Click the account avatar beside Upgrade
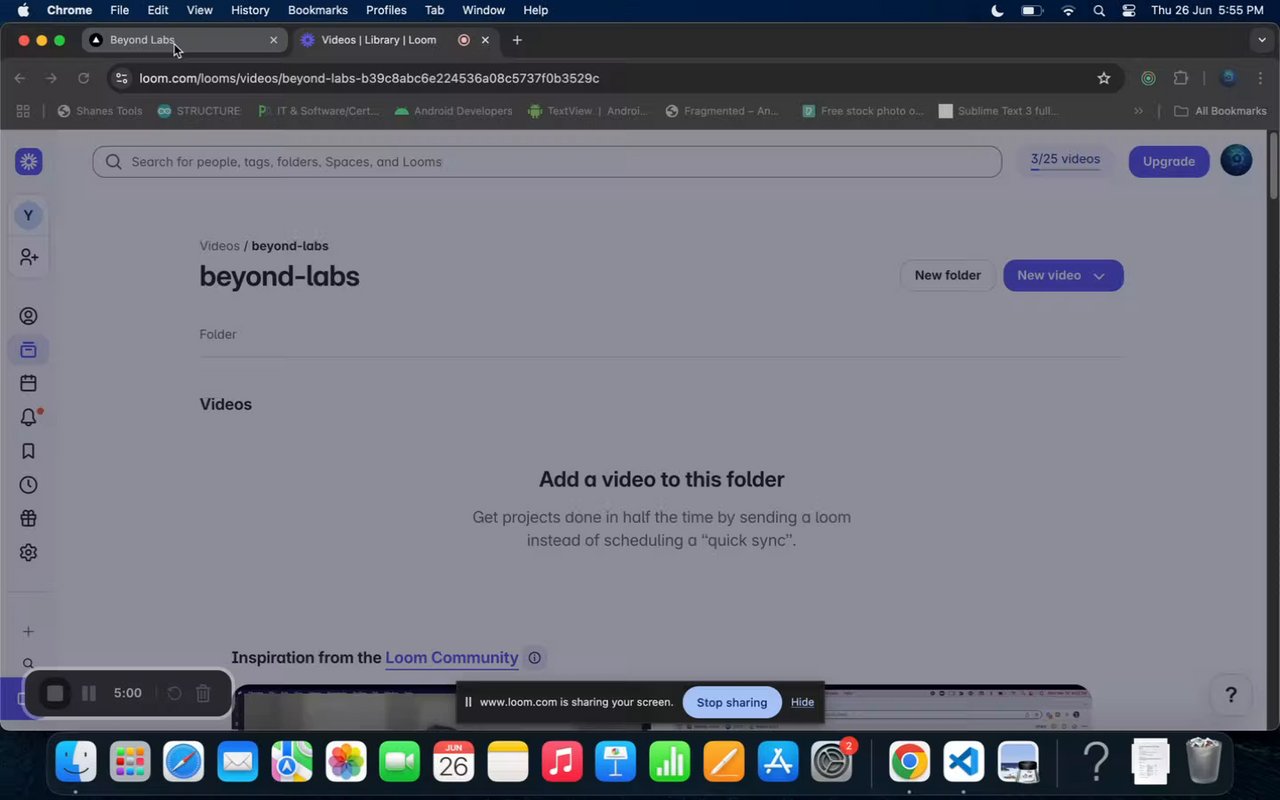1280x800 pixels. (x=1237, y=161)
